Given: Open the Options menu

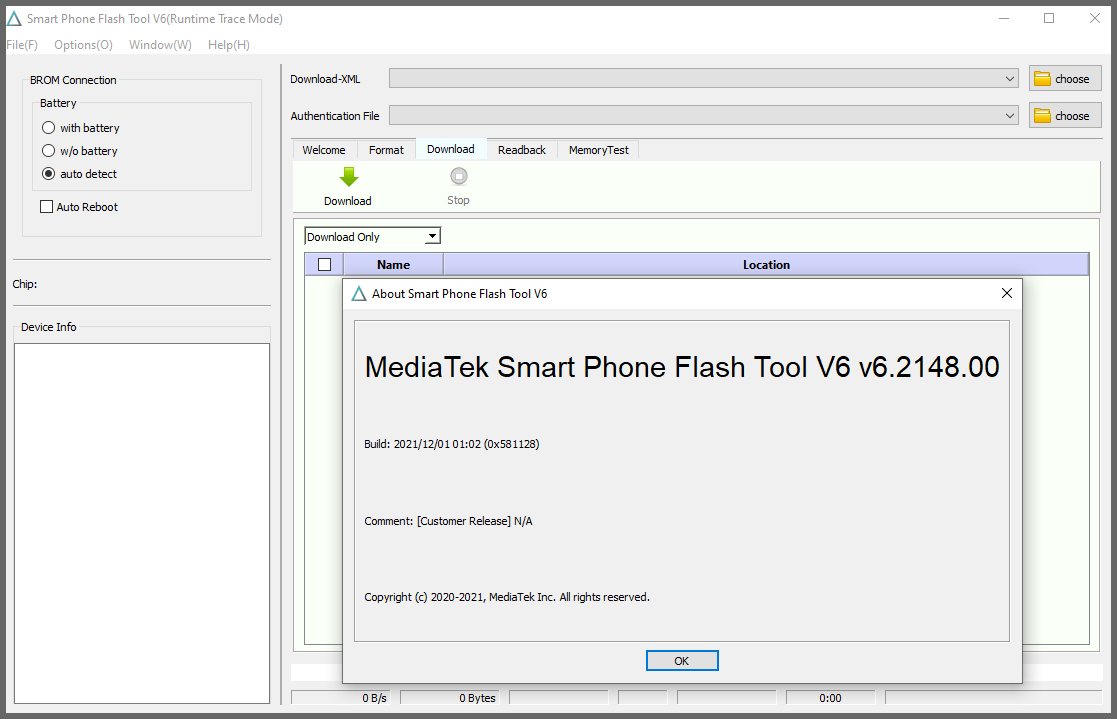Looking at the screenshot, I should 83,45.
